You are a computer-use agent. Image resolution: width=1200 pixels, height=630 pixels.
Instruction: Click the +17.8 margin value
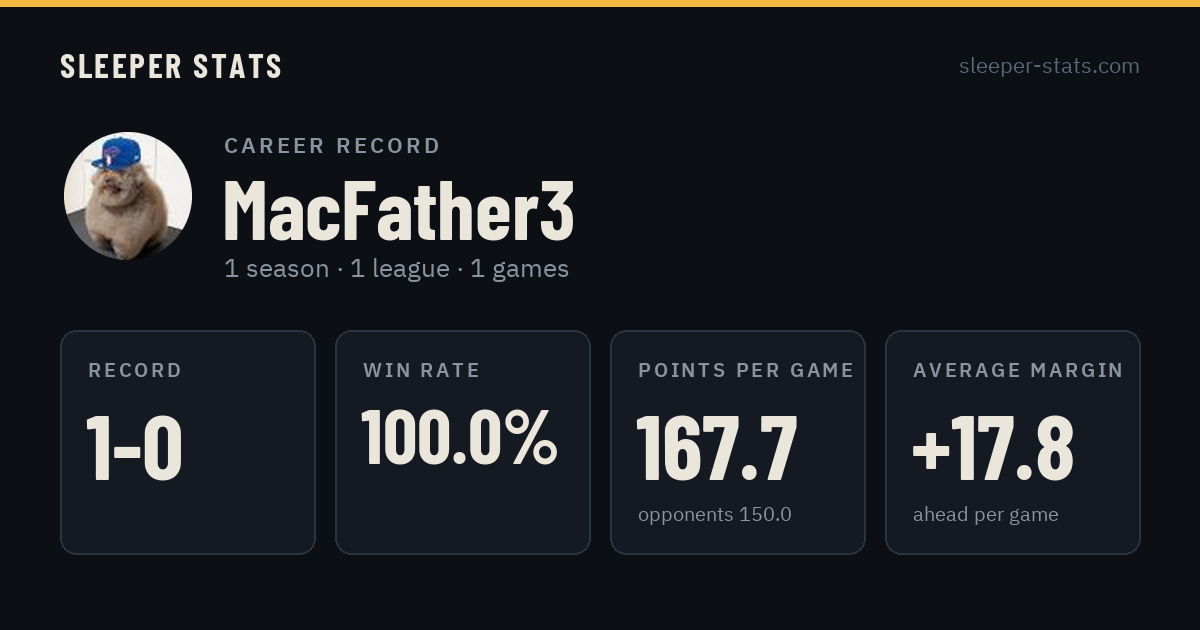pos(993,448)
